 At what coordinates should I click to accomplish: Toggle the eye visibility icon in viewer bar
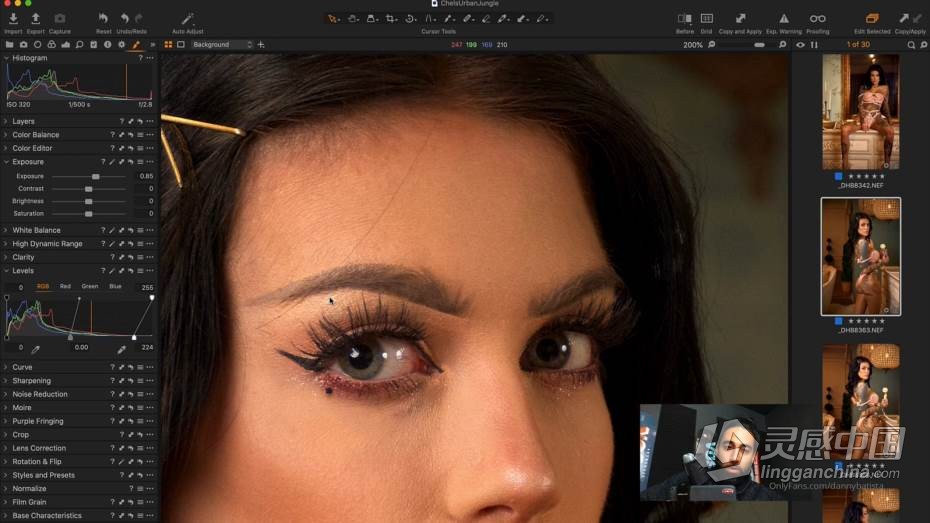pyautogui.click(x=801, y=44)
